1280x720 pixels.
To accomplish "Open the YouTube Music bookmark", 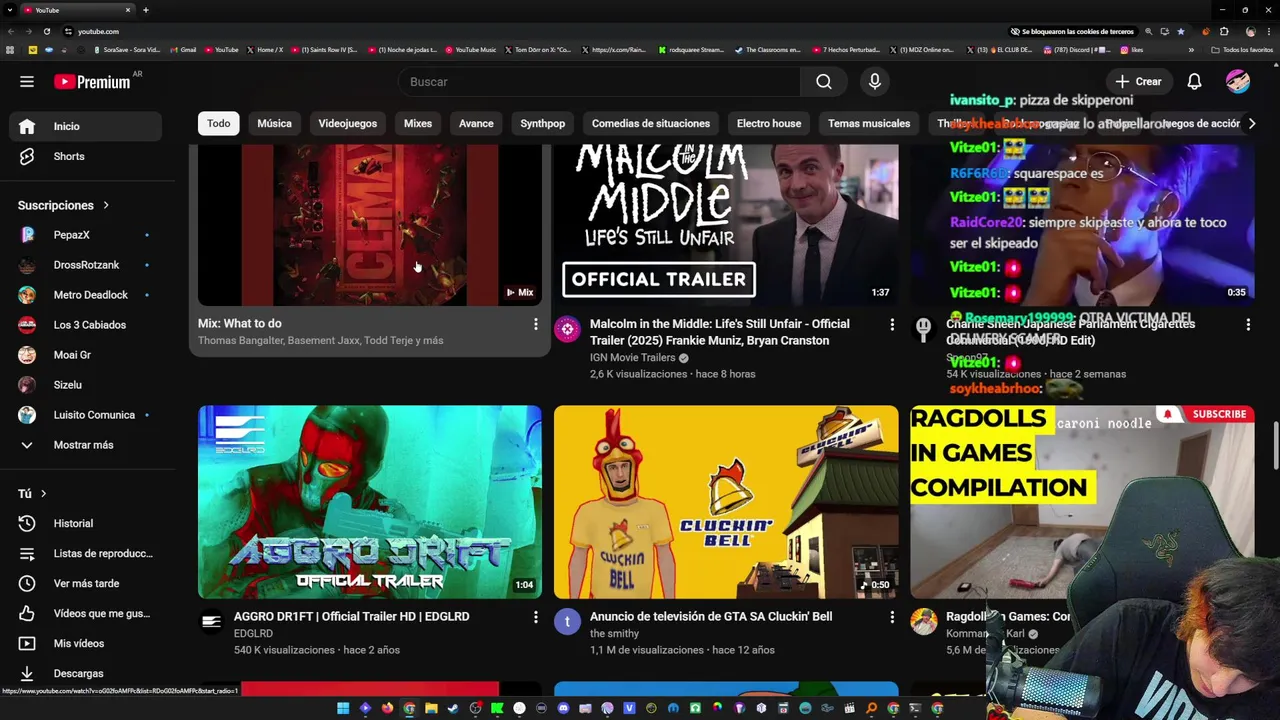I will (471, 49).
